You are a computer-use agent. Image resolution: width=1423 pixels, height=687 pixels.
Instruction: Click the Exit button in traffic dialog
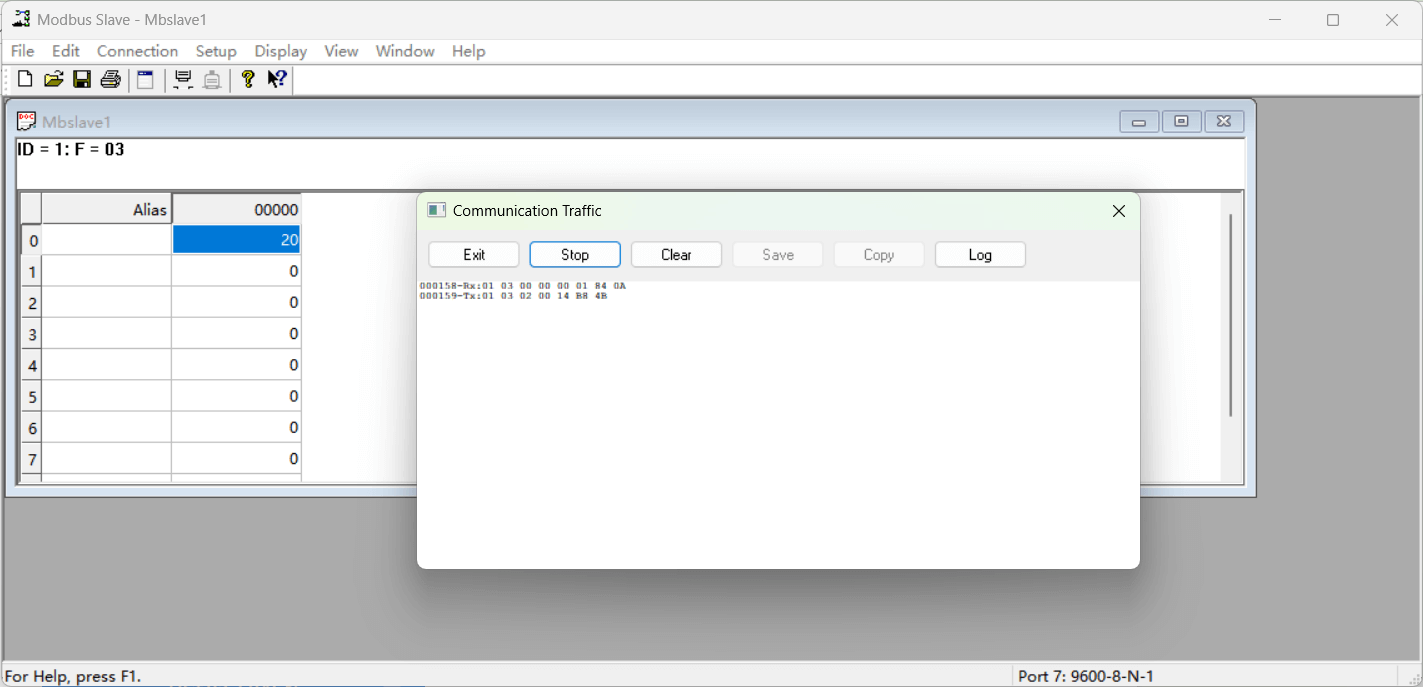point(474,255)
